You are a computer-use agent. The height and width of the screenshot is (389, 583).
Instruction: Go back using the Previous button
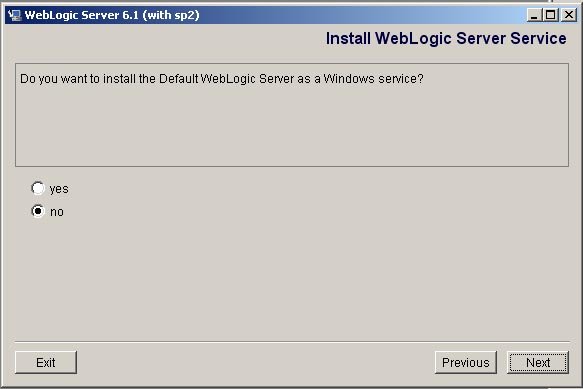pos(466,362)
